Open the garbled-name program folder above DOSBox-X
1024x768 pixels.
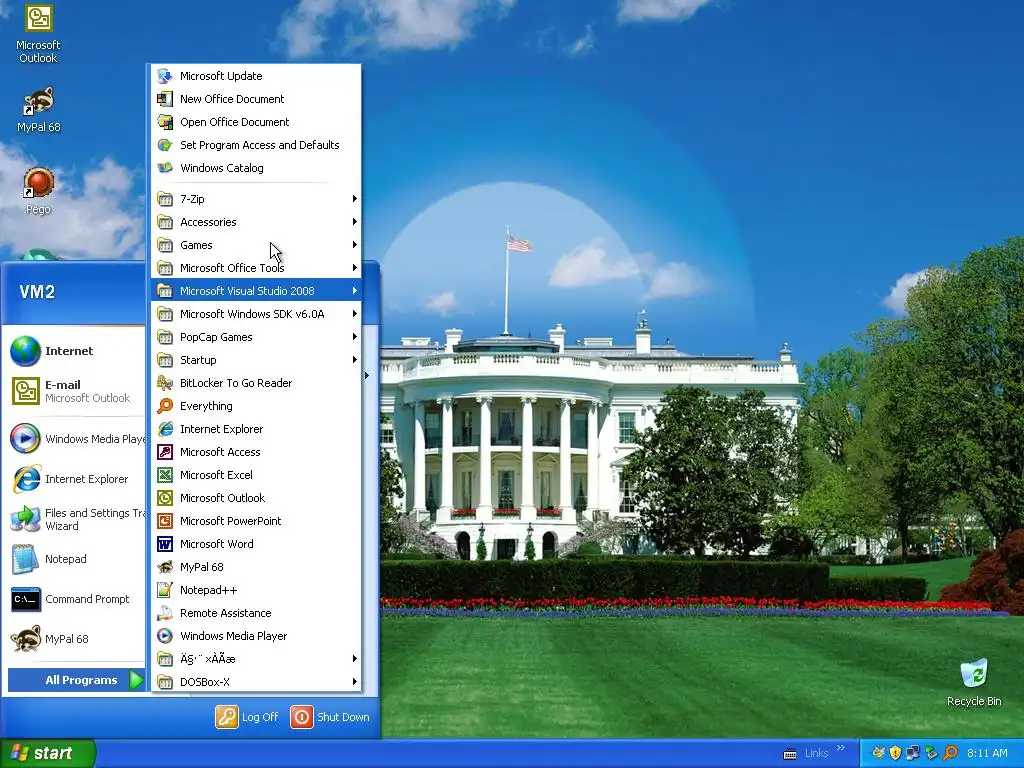(x=256, y=659)
